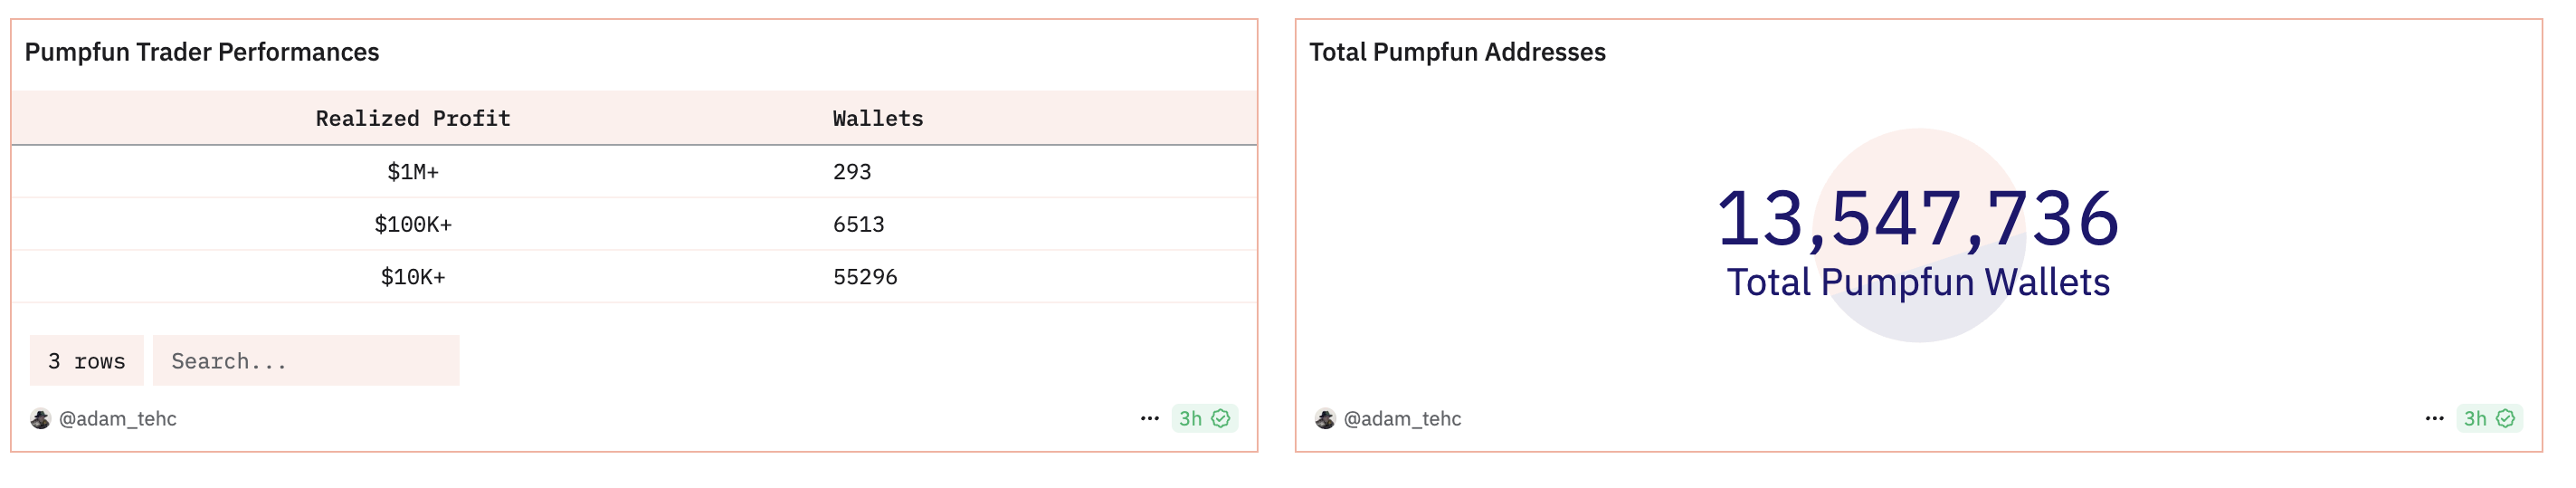2576x488 pixels.
Task: Click the 13,547,736 counter value
Action: pyautogui.click(x=1918, y=218)
